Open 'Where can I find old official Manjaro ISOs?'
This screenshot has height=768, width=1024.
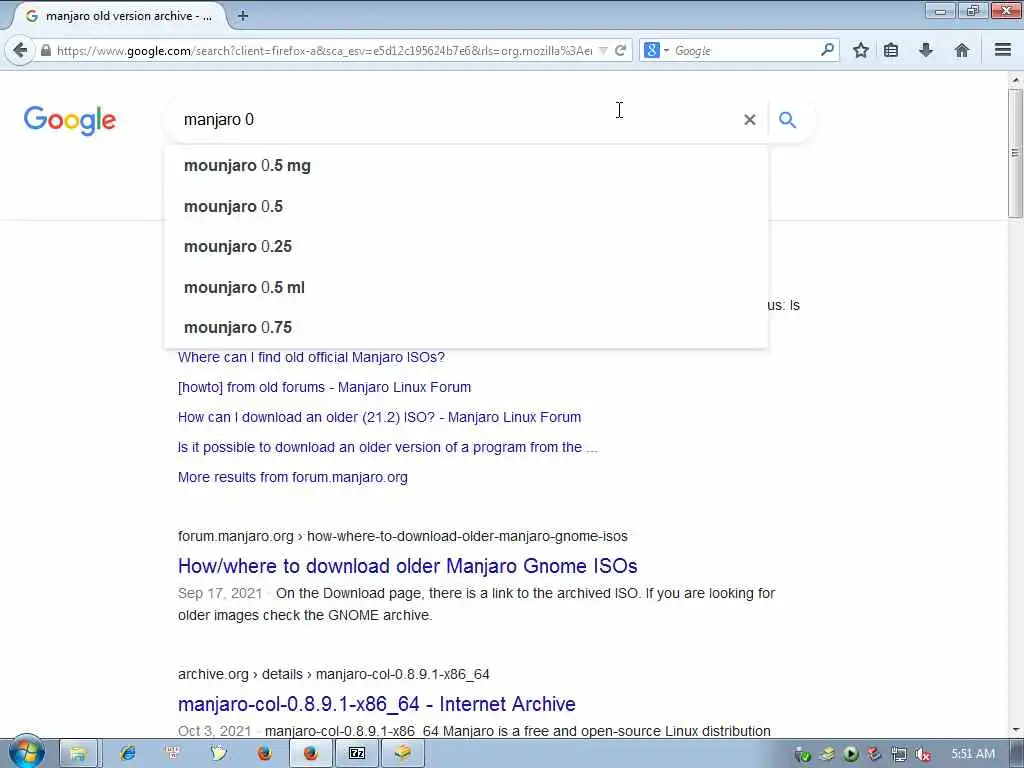[x=311, y=357]
